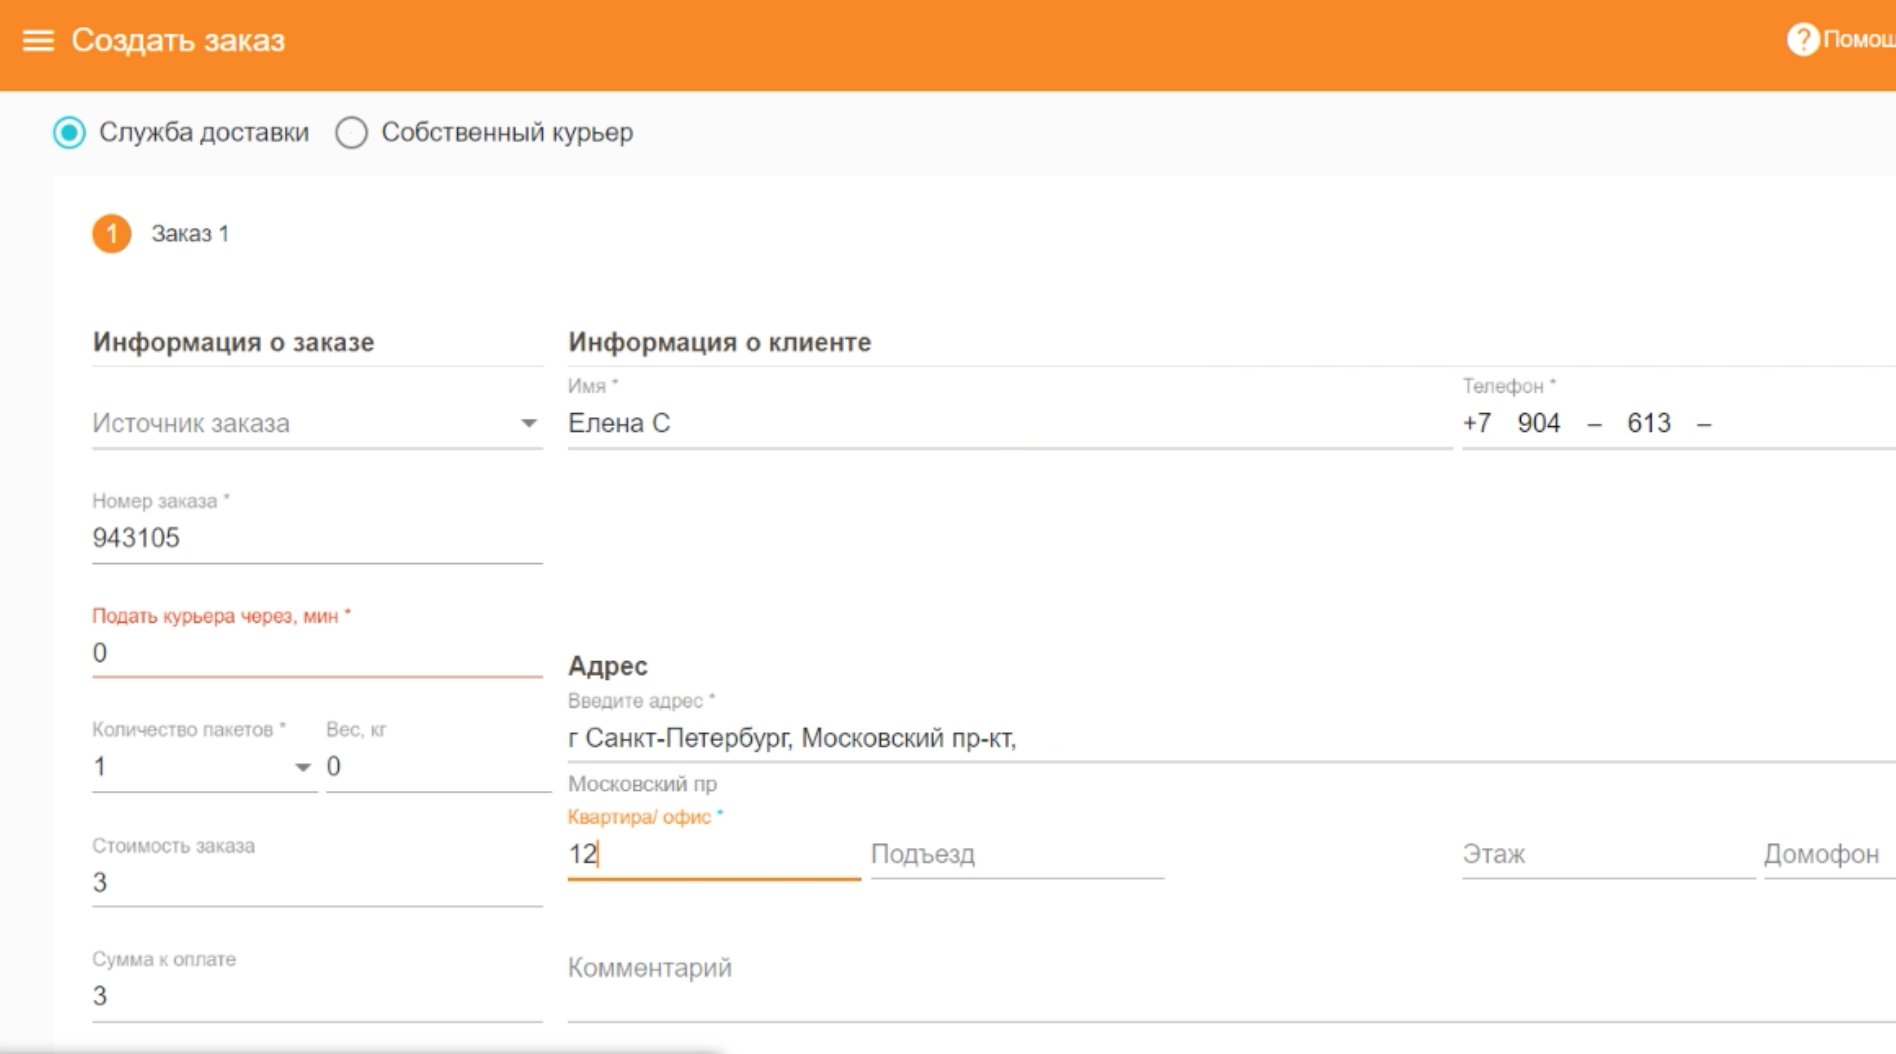Click the Домофон input field

[x=1829, y=855]
